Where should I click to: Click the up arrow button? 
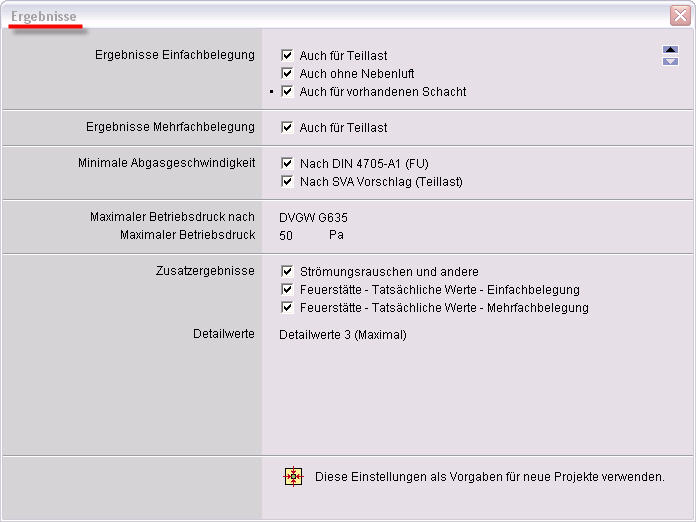(x=670, y=50)
